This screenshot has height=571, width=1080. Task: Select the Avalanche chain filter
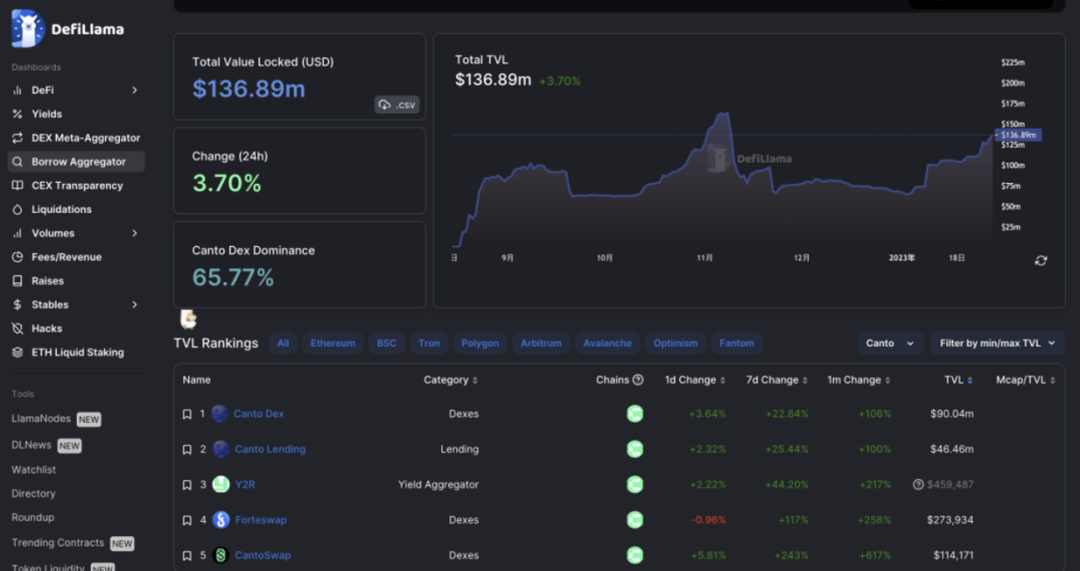[x=608, y=343]
